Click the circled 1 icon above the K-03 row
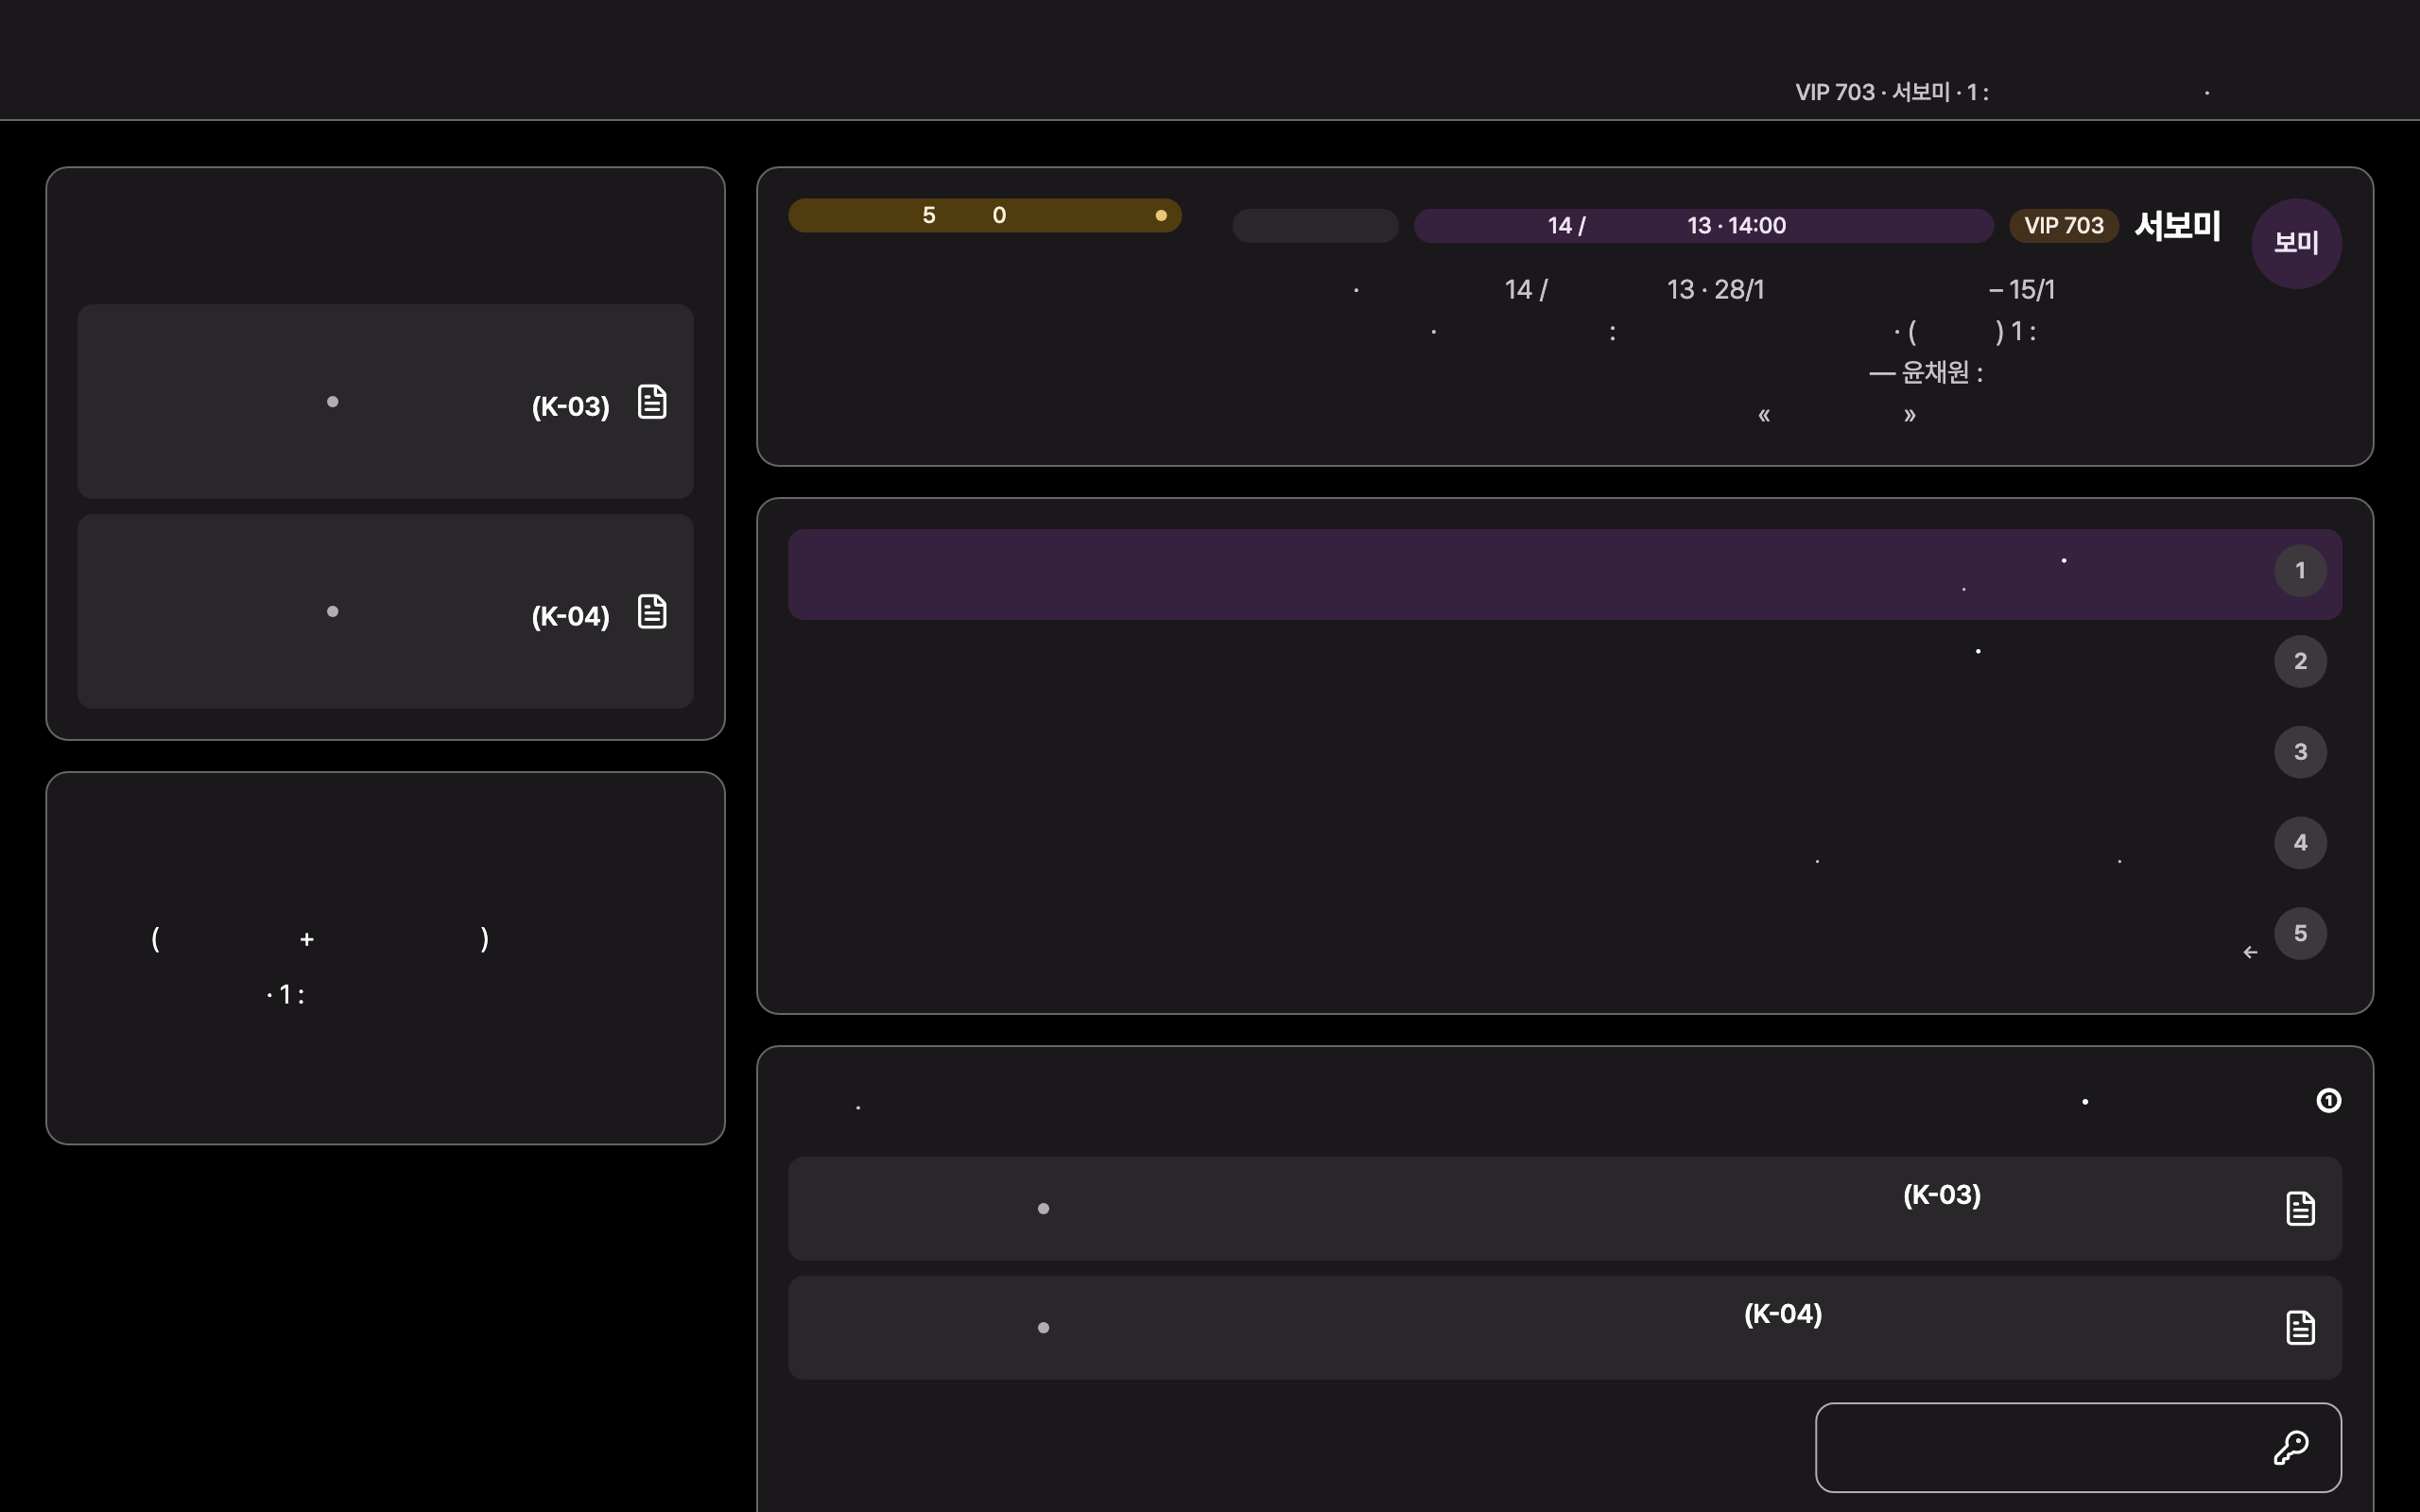The width and height of the screenshot is (2420, 1512). click(2328, 1100)
